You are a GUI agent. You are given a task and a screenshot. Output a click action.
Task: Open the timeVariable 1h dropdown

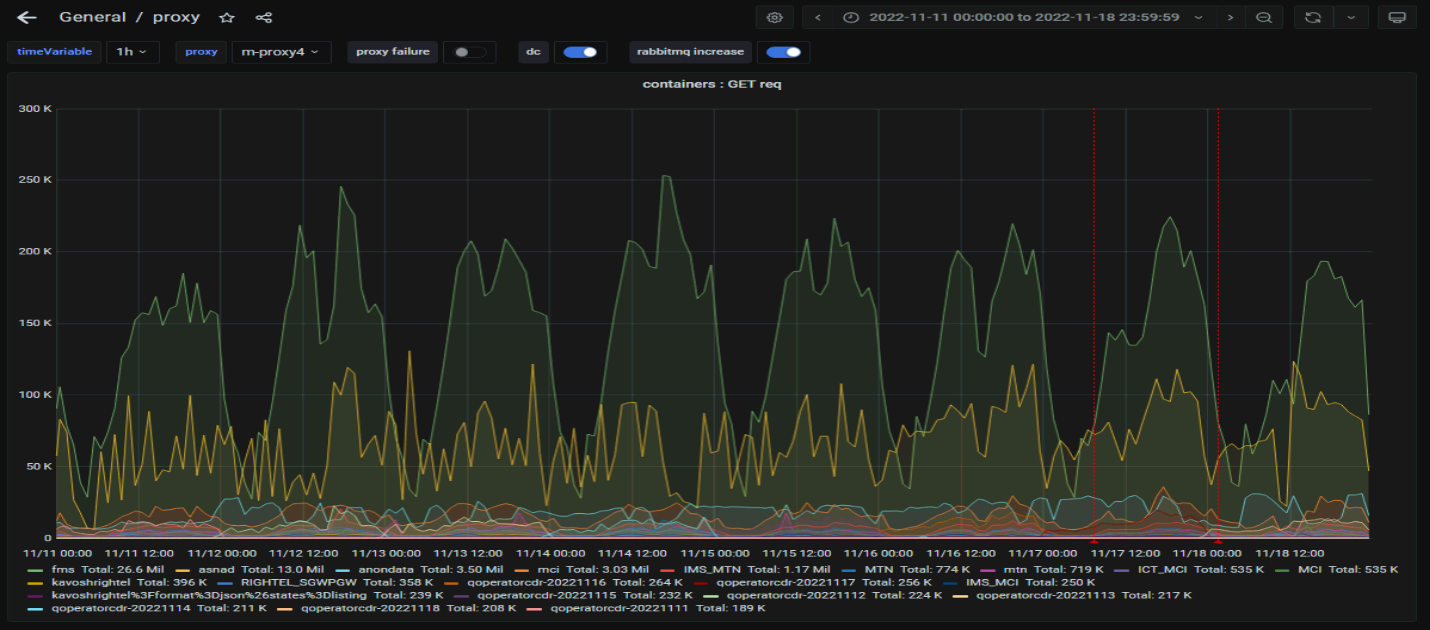click(x=132, y=52)
